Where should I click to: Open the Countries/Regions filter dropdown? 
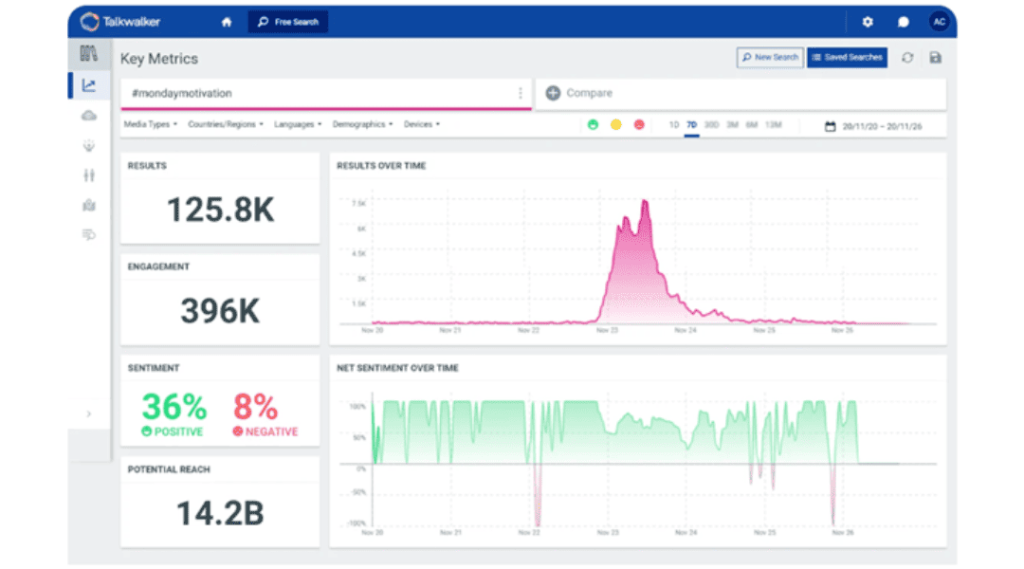coord(225,125)
